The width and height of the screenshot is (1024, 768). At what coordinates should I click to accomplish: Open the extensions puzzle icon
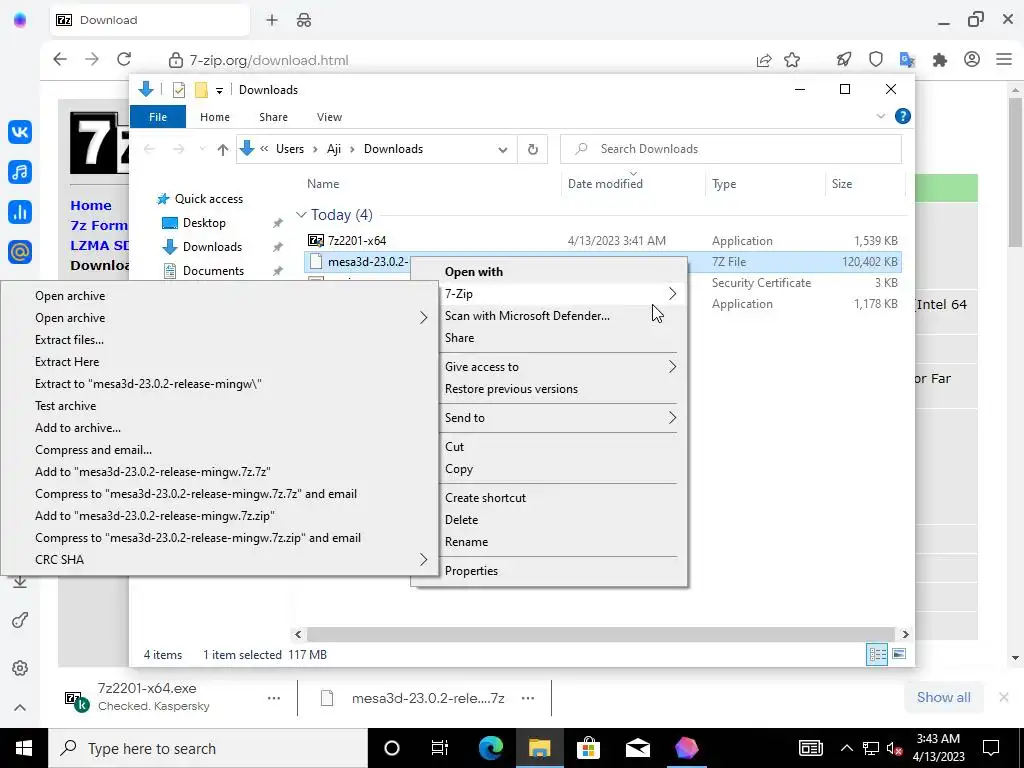(x=940, y=60)
